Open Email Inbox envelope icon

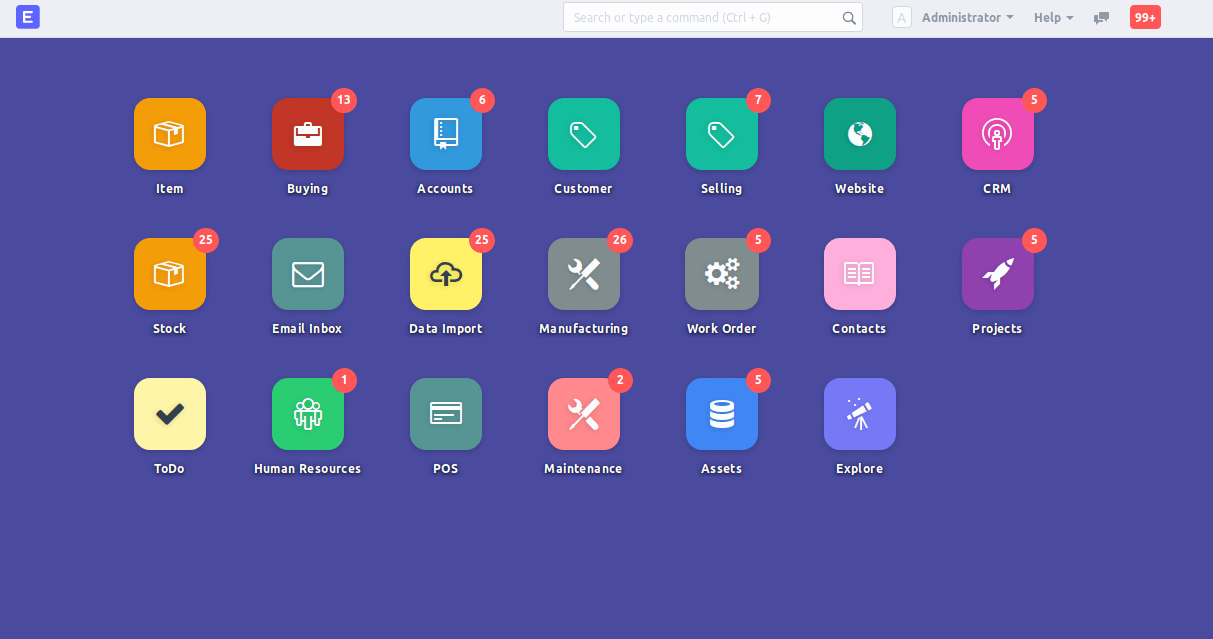[x=308, y=274]
